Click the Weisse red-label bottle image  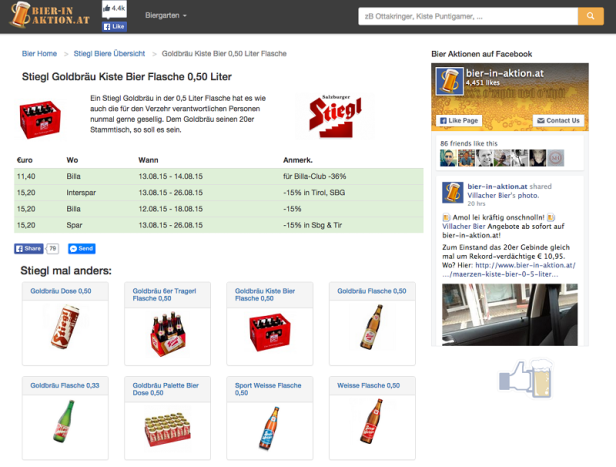[x=372, y=421]
